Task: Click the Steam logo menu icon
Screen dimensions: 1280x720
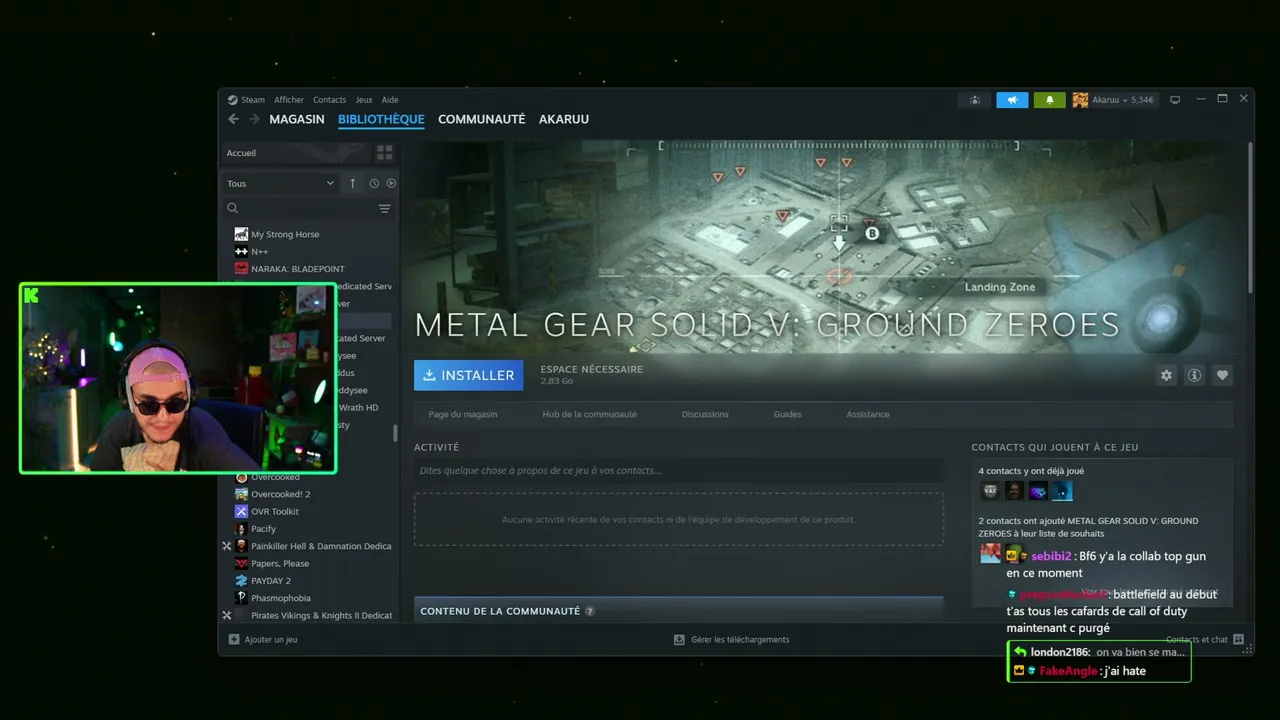Action: (x=232, y=100)
